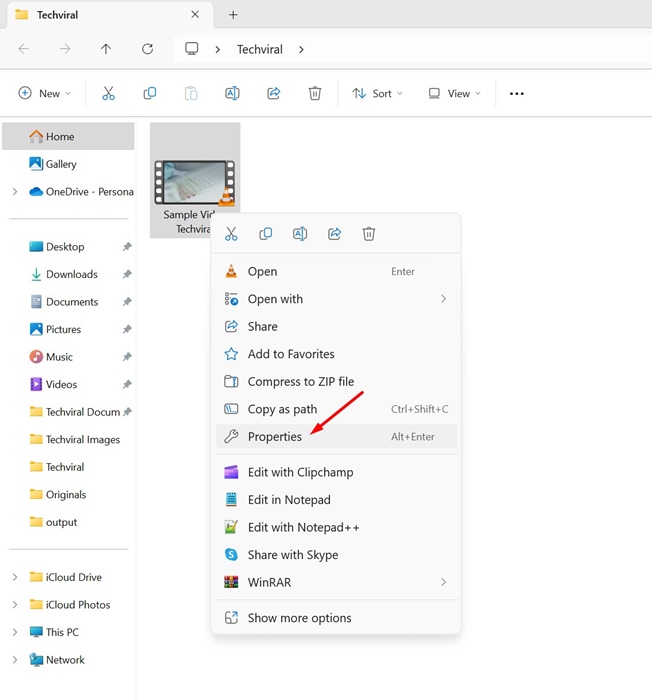
Task: Click the Delete trash icon in the context menu
Action: pyautogui.click(x=369, y=234)
